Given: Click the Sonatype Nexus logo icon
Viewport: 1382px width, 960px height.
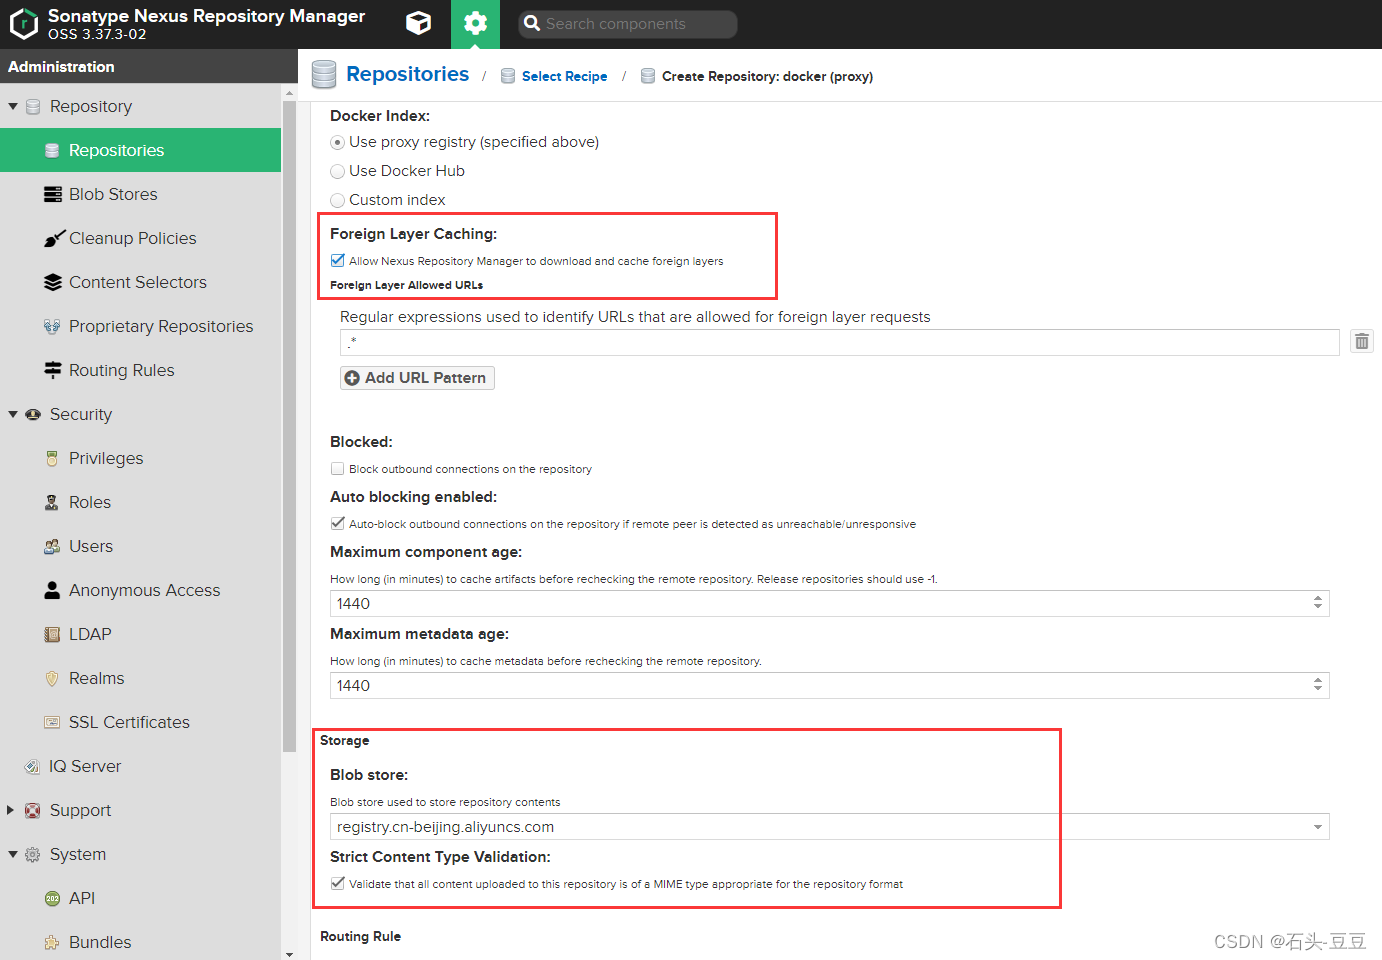Looking at the screenshot, I should point(23,24).
